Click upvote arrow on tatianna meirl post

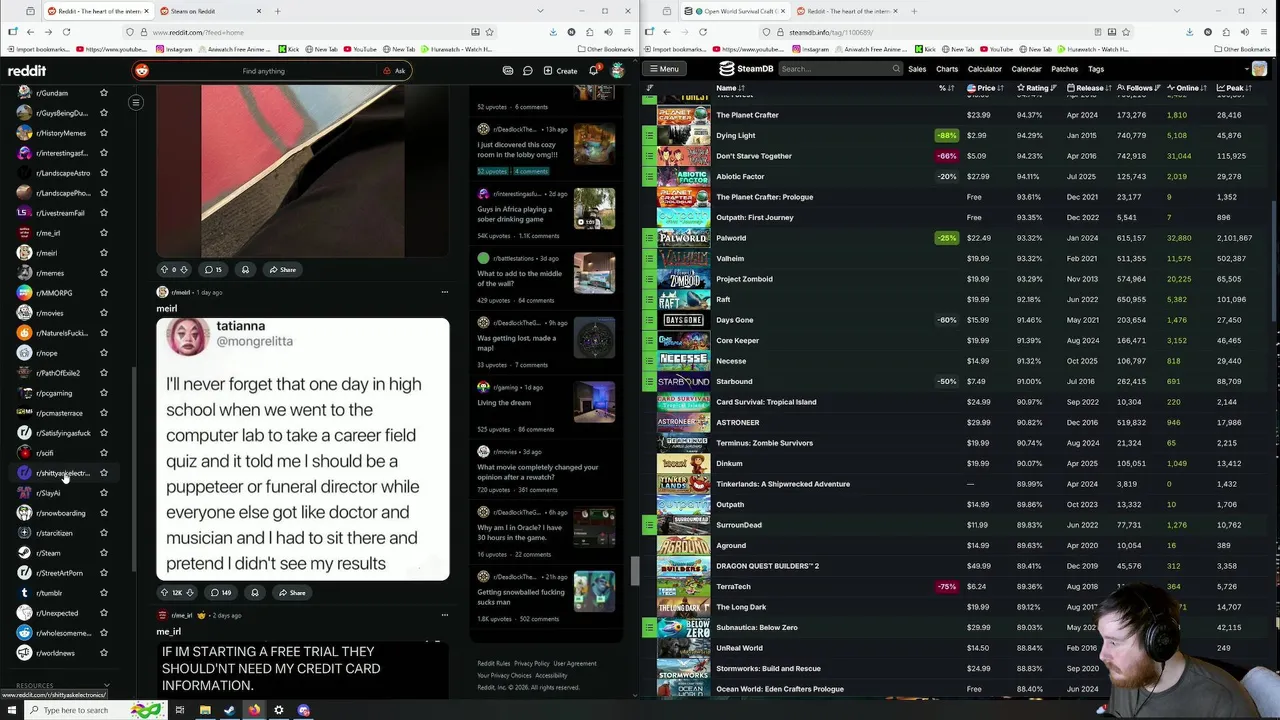[x=165, y=593]
